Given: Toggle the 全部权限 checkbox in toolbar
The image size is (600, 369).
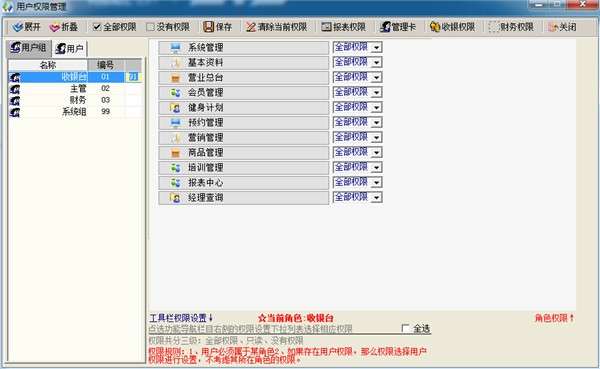Looking at the screenshot, I should pyautogui.click(x=97, y=27).
